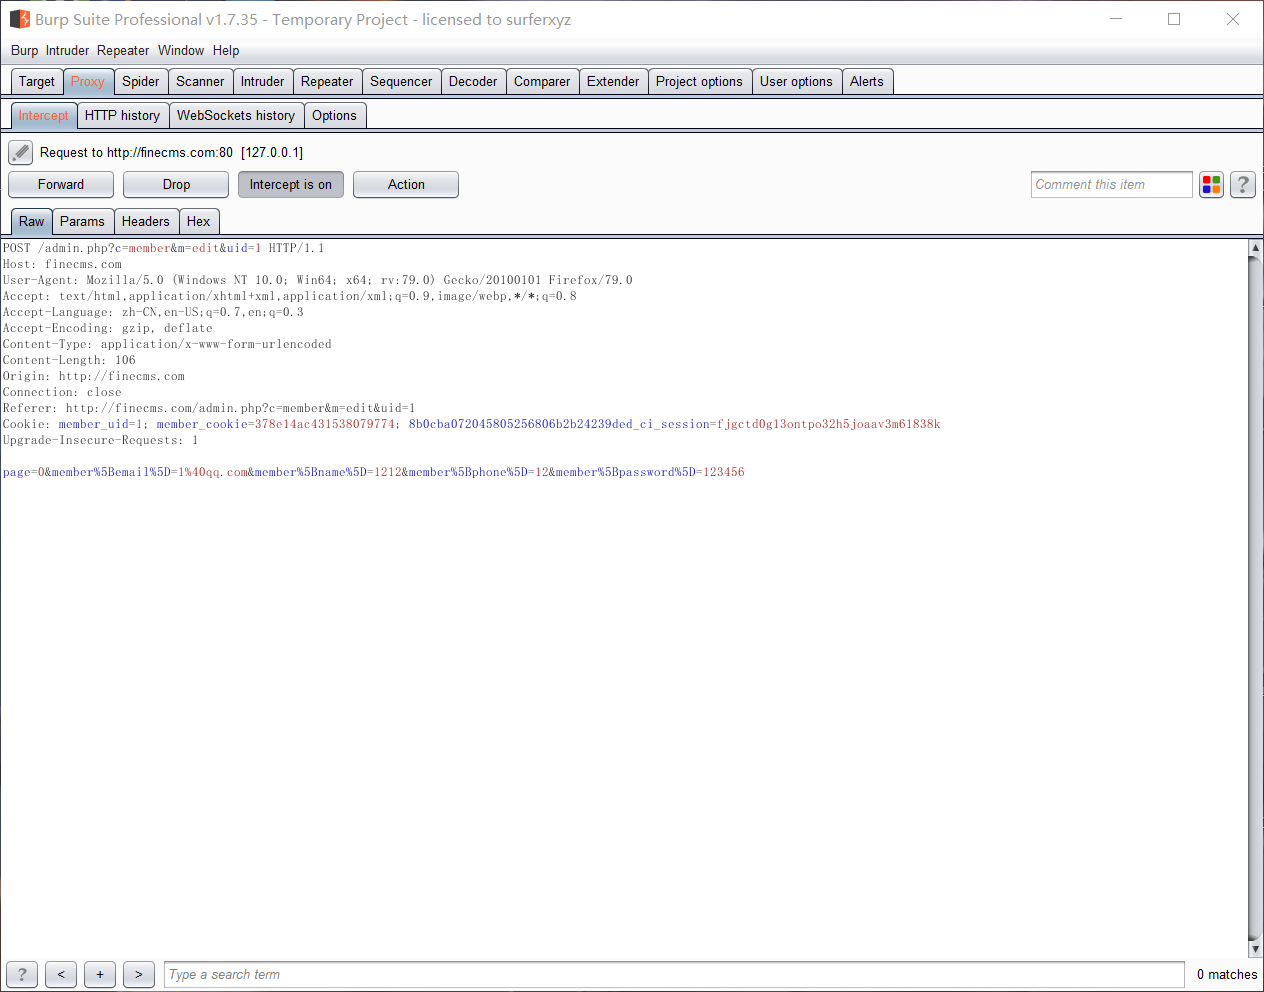Open the Window menu
The width and height of the screenshot is (1264, 992).
pos(181,51)
